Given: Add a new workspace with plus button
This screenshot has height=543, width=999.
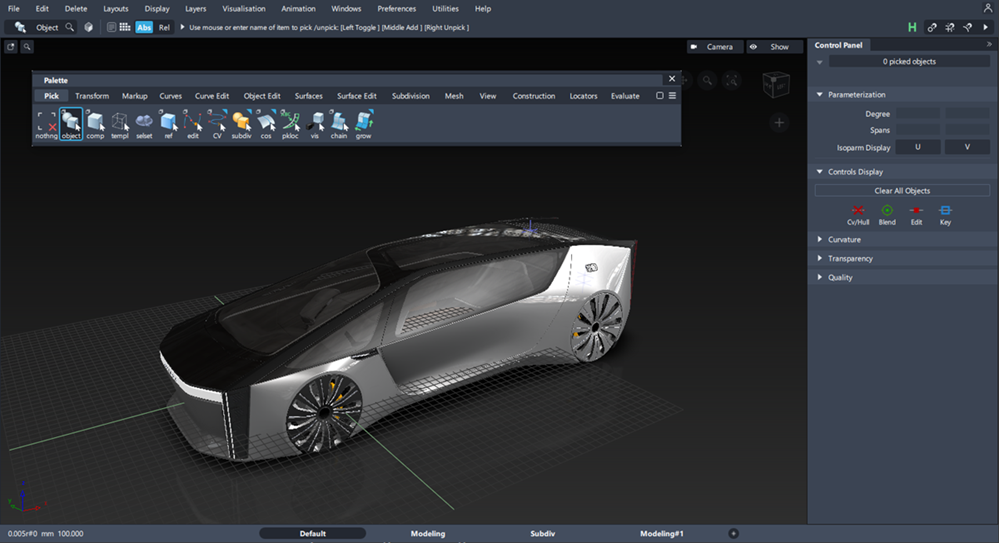Looking at the screenshot, I should point(733,533).
